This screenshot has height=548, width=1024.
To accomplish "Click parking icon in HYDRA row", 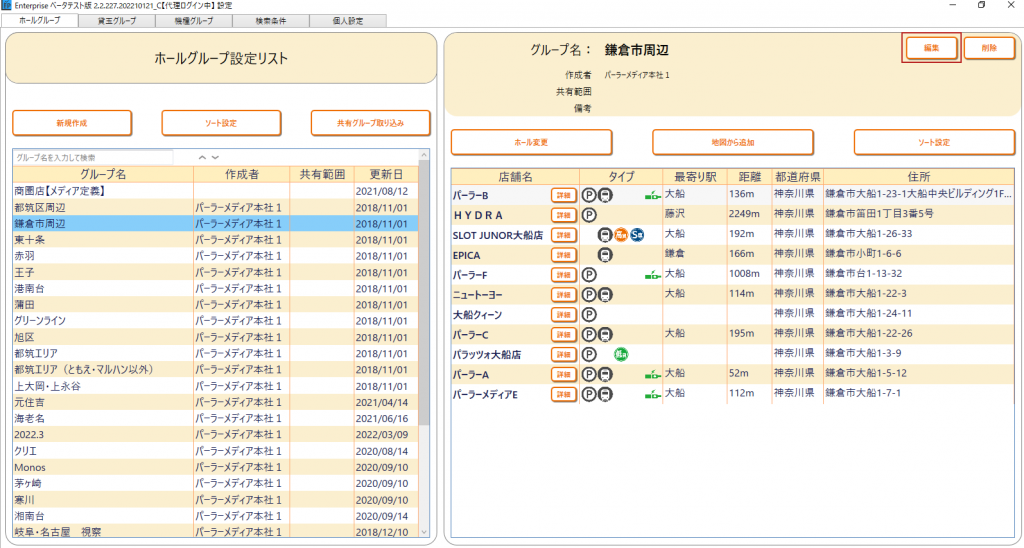I will [589, 215].
